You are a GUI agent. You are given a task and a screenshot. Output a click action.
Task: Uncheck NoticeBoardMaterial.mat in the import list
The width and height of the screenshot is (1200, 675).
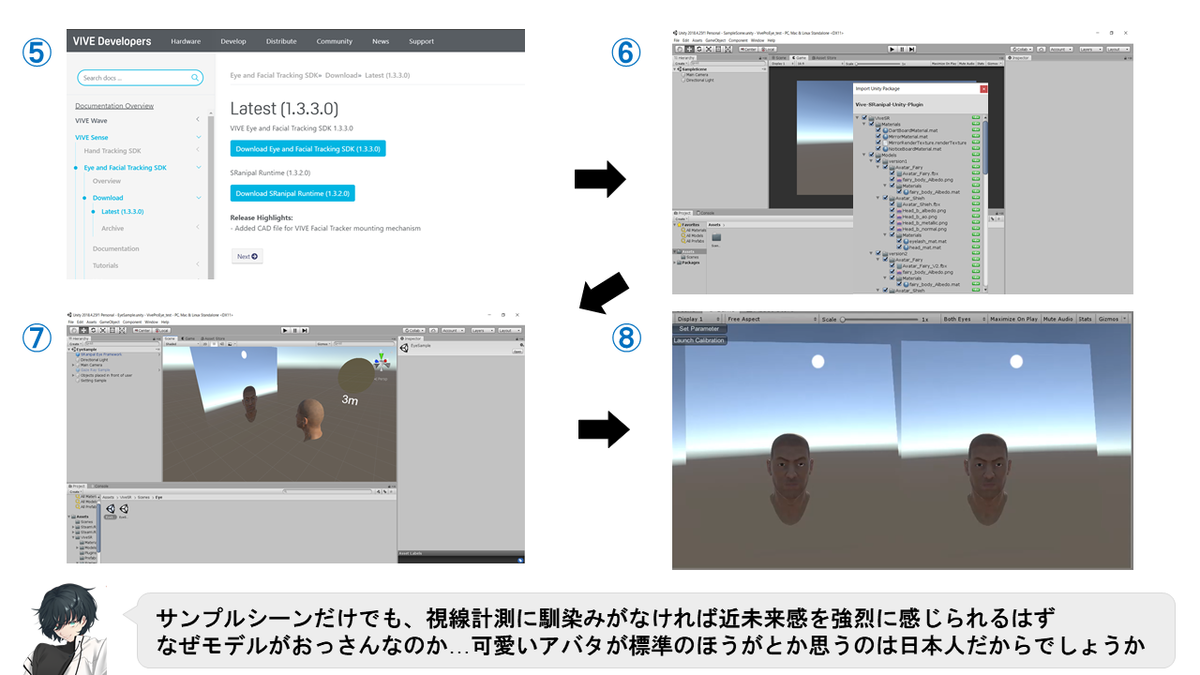[x=879, y=148]
